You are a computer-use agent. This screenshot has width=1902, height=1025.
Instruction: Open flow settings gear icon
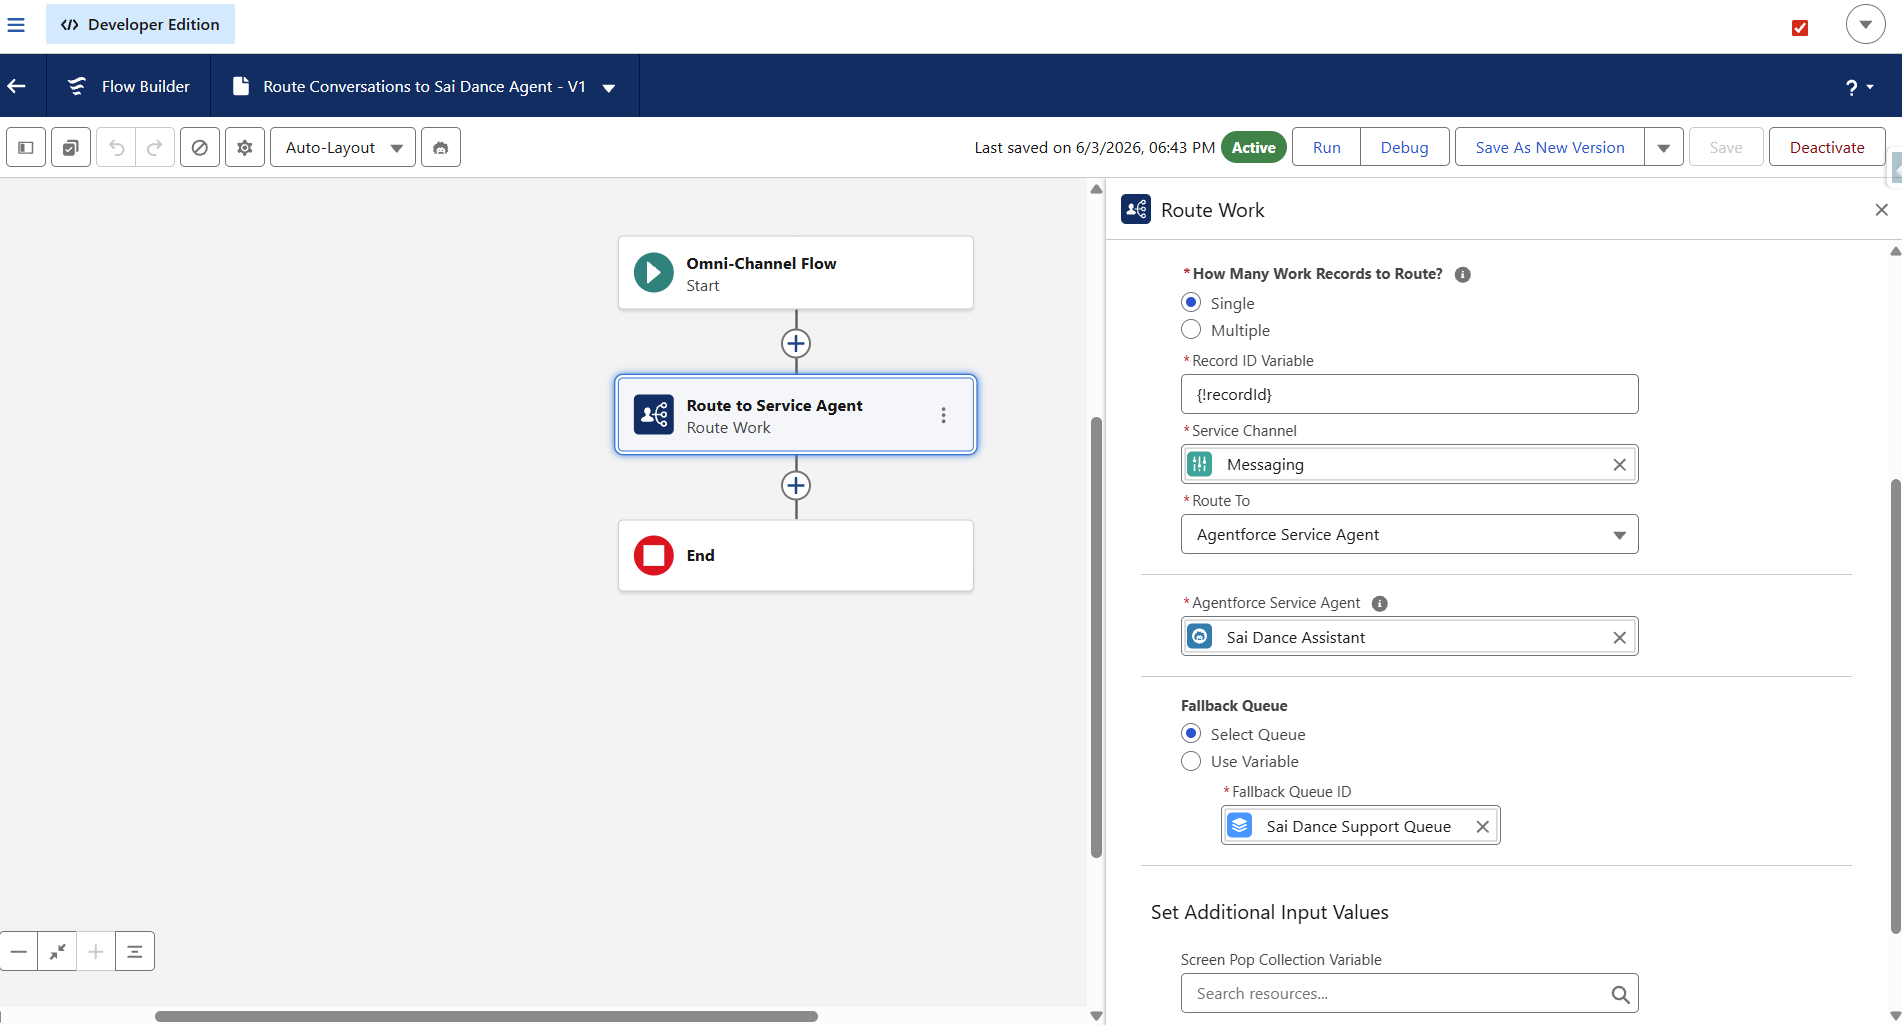[245, 147]
